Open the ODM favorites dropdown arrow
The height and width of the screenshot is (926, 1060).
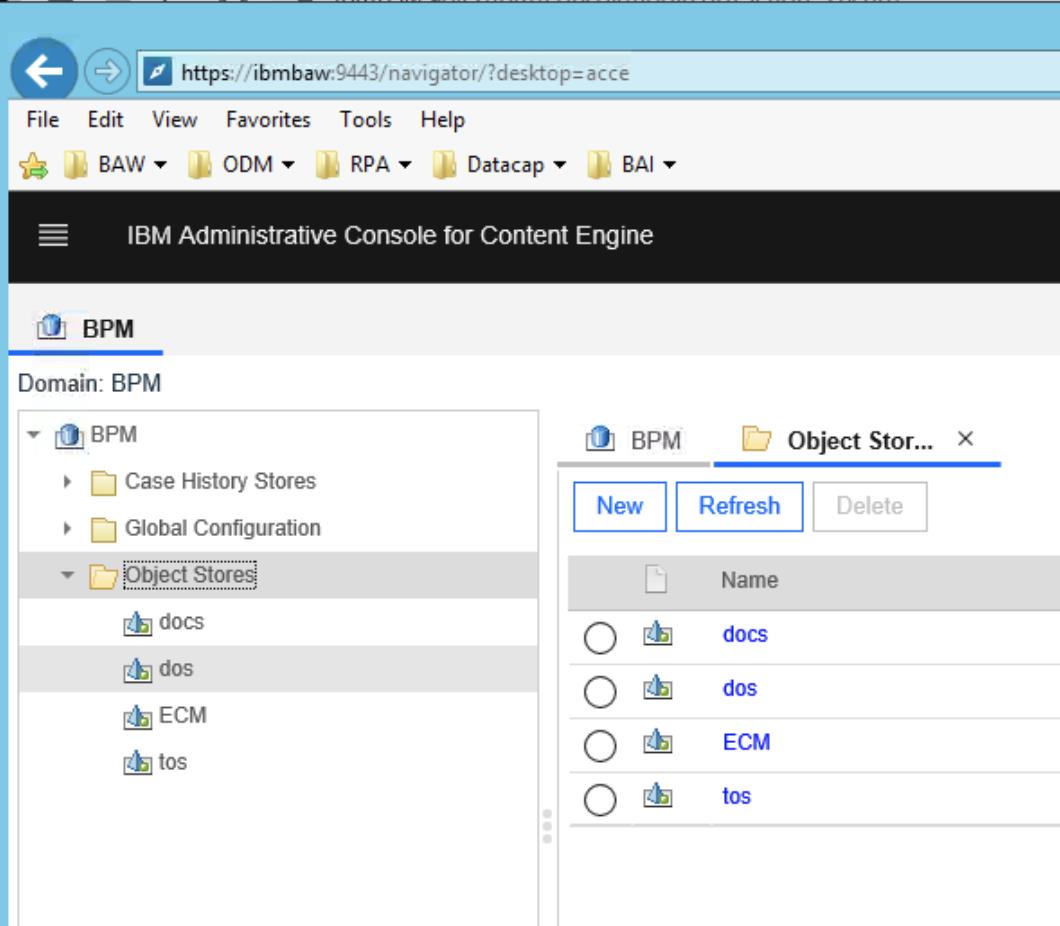(x=288, y=165)
